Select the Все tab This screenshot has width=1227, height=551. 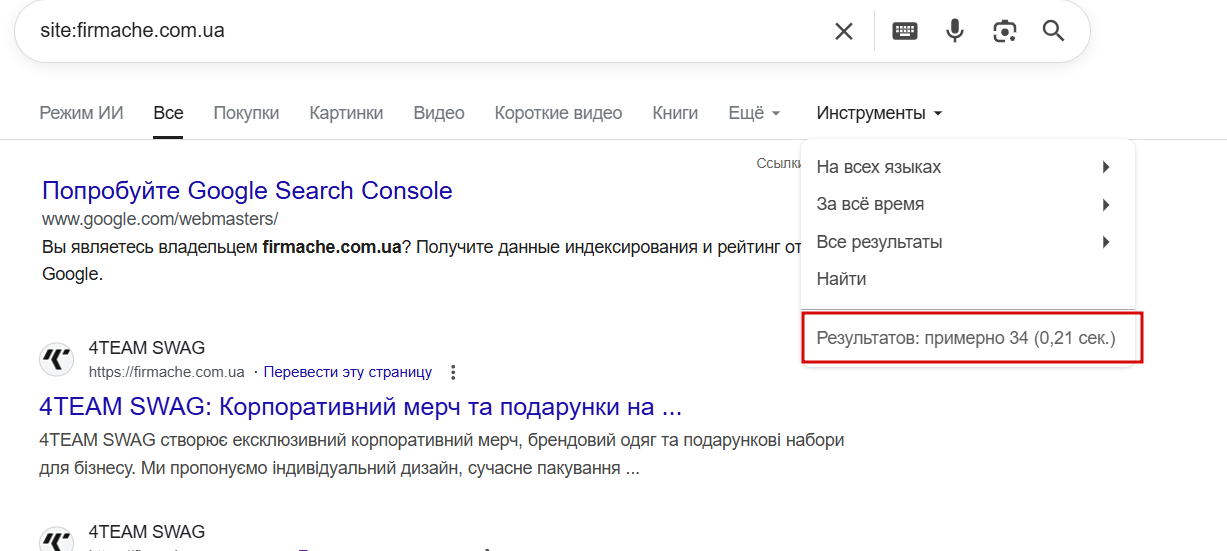click(x=168, y=113)
